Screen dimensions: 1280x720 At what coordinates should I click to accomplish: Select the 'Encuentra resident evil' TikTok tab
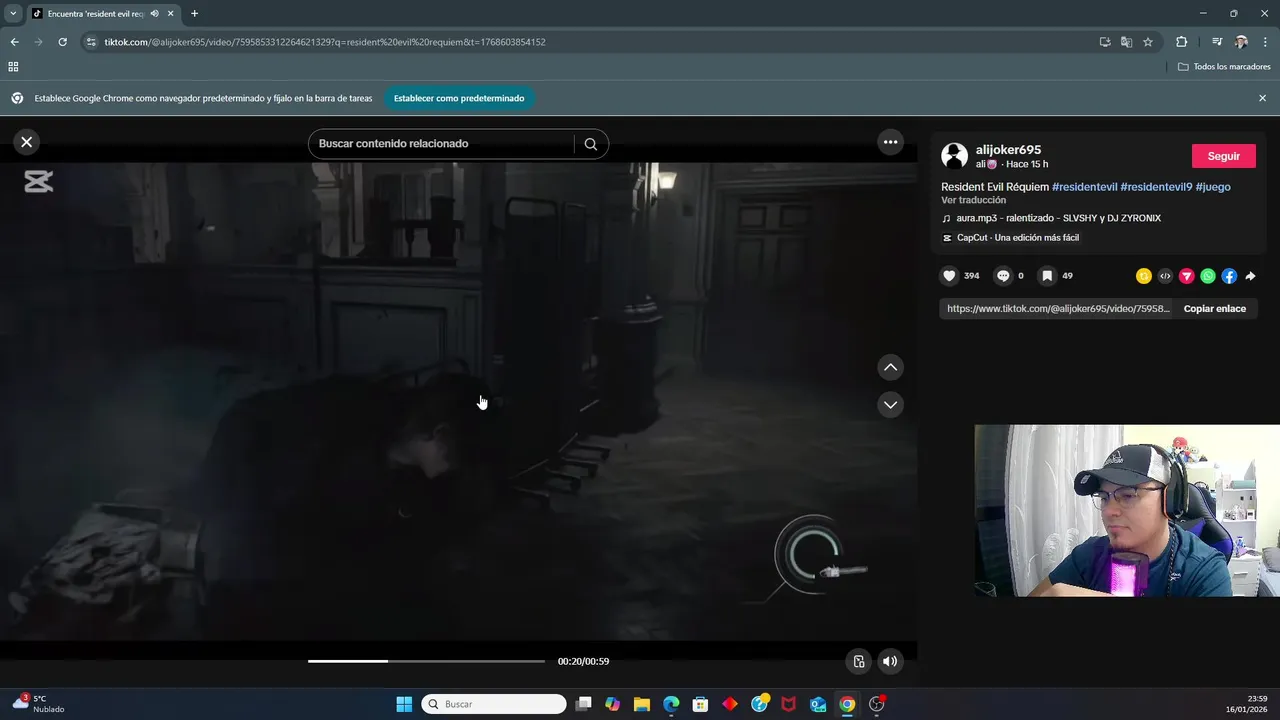pyautogui.click(x=94, y=14)
